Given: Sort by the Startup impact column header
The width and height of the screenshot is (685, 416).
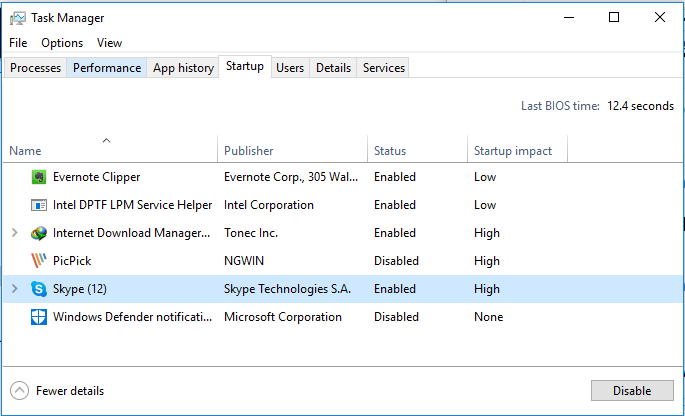Looking at the screenshot, I should pos(517,149).
